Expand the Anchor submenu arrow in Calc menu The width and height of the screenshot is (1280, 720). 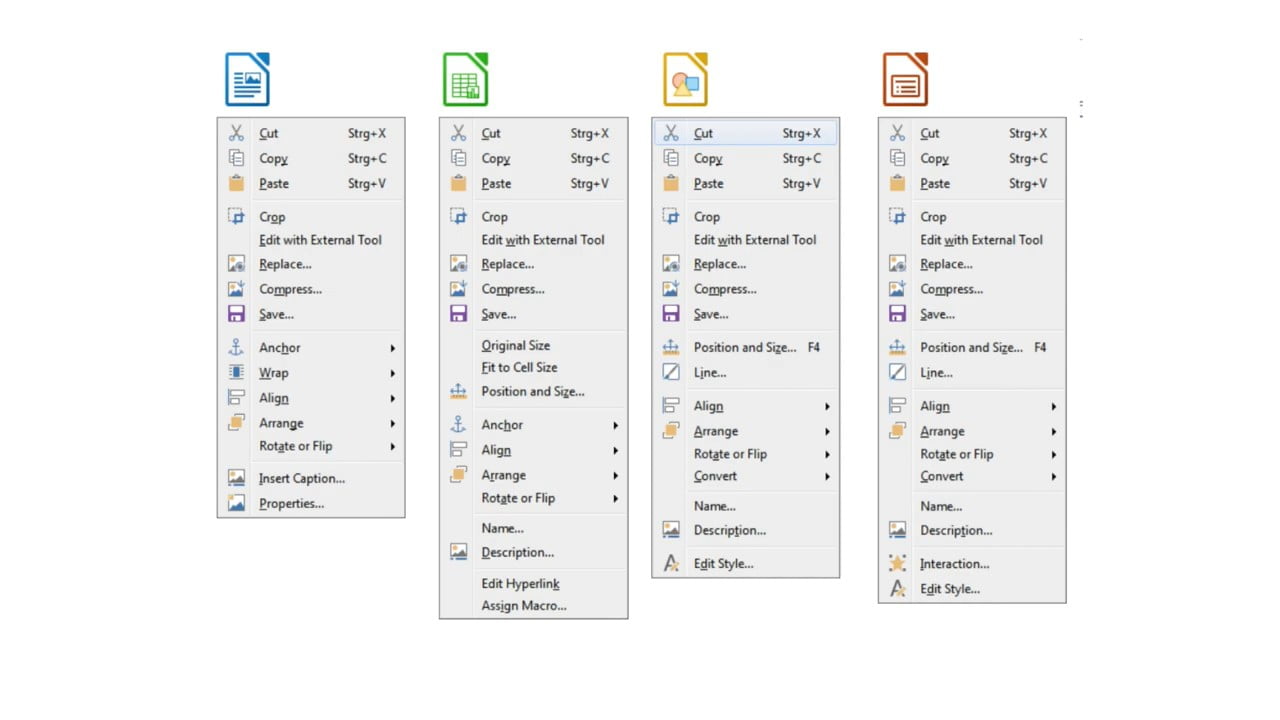616,425
